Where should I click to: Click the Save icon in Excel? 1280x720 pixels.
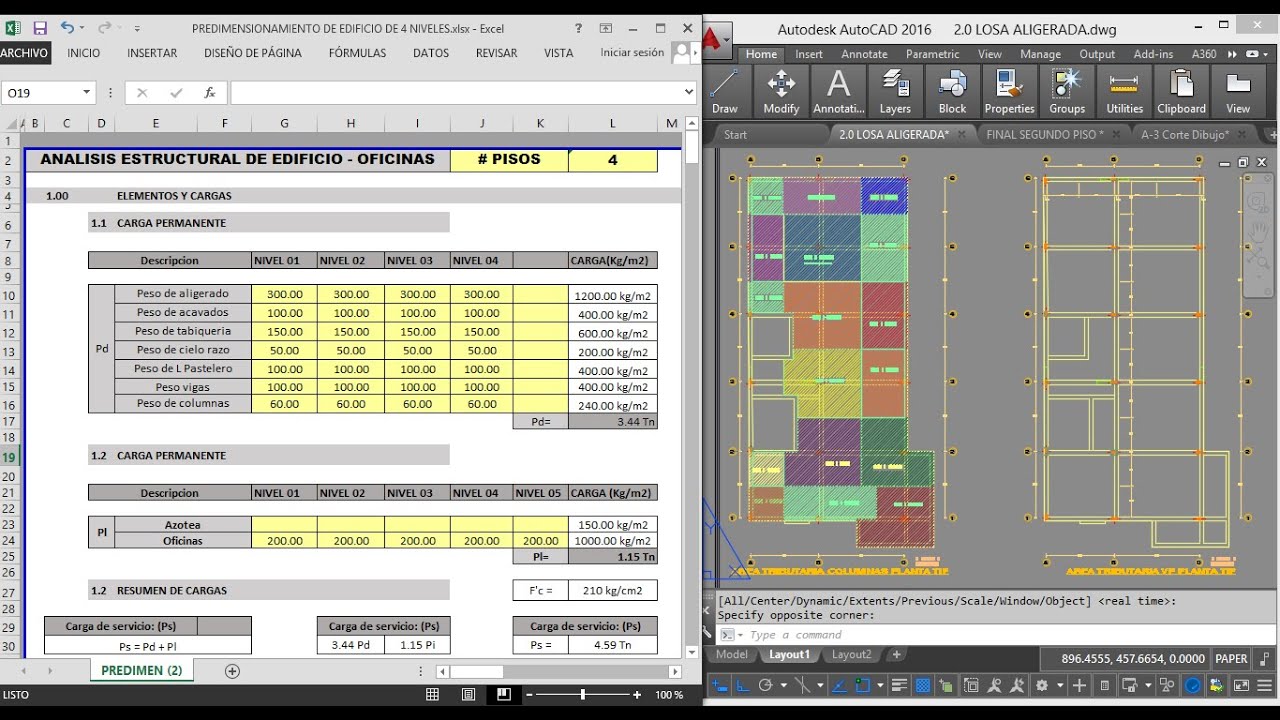tap(40, 28)
